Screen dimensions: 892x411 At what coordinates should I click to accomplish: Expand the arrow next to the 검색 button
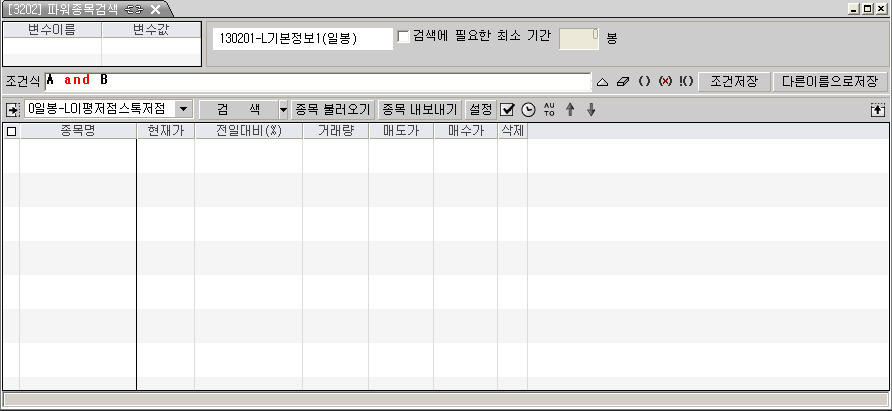[283, 109]
